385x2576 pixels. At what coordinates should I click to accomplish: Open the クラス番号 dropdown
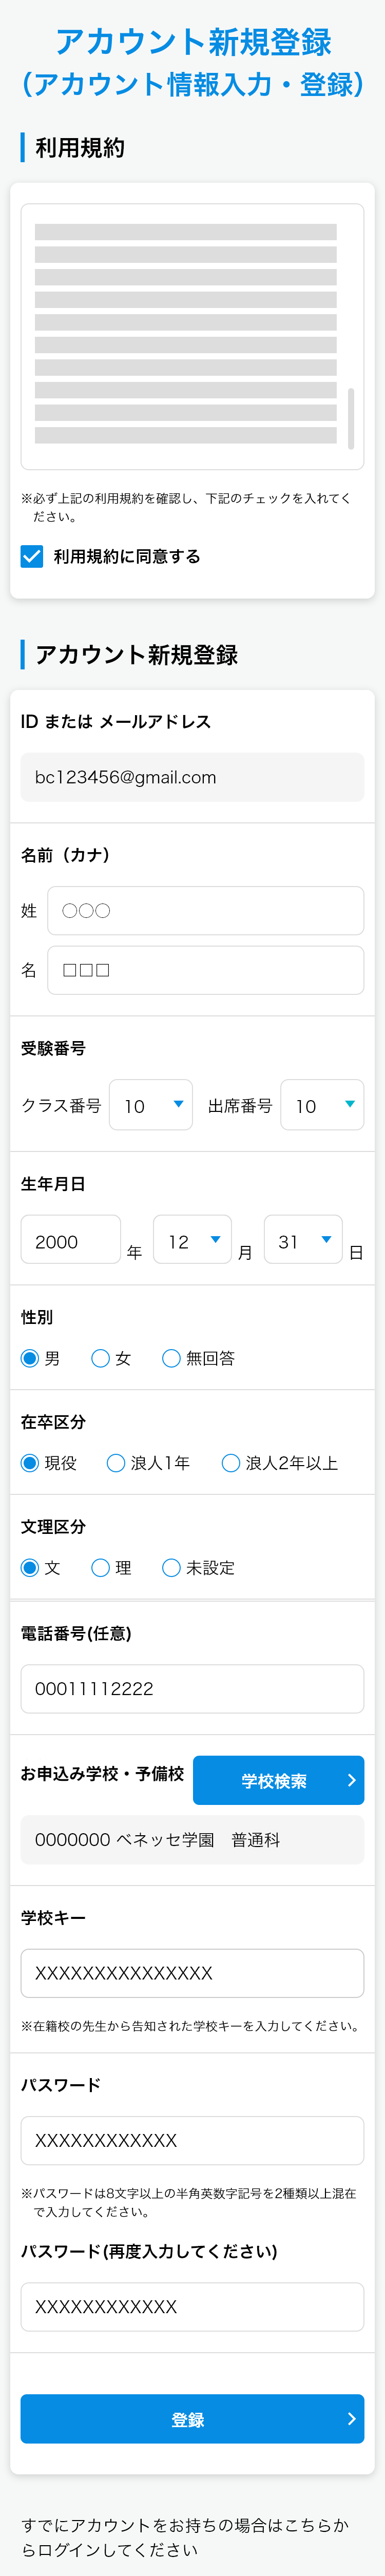pyautogui.click(x=151, y=1105)
